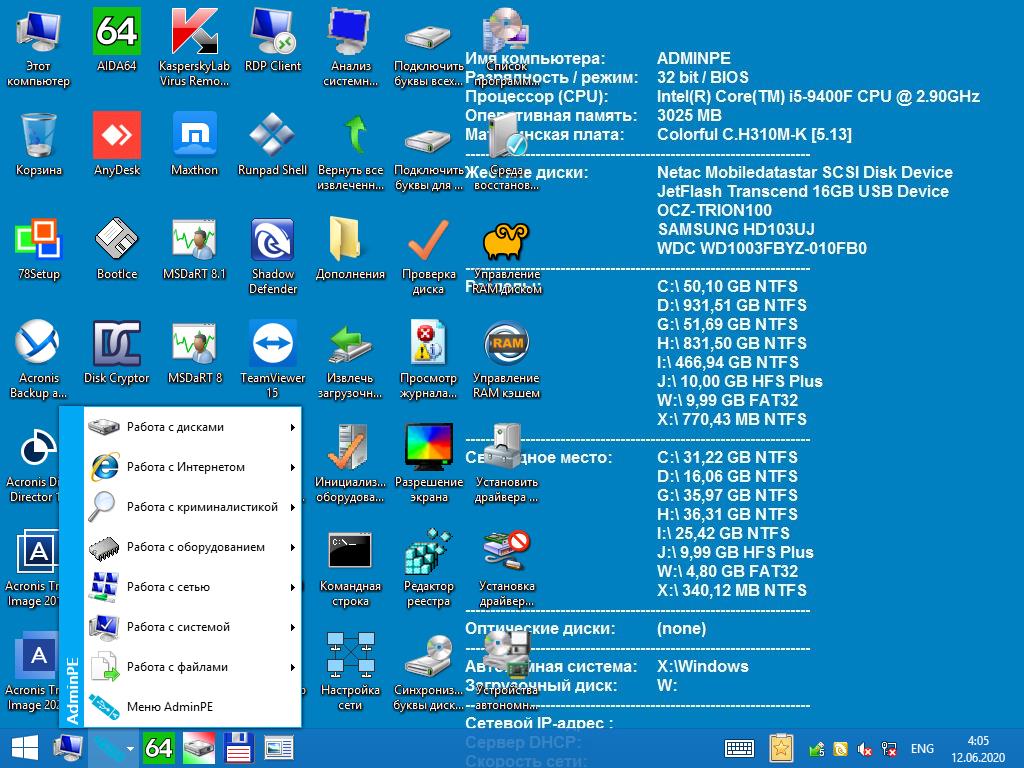Open the Disk Cryptor shortcut
The height and width of the screenshot is (768, 1024).
(117, 344)
